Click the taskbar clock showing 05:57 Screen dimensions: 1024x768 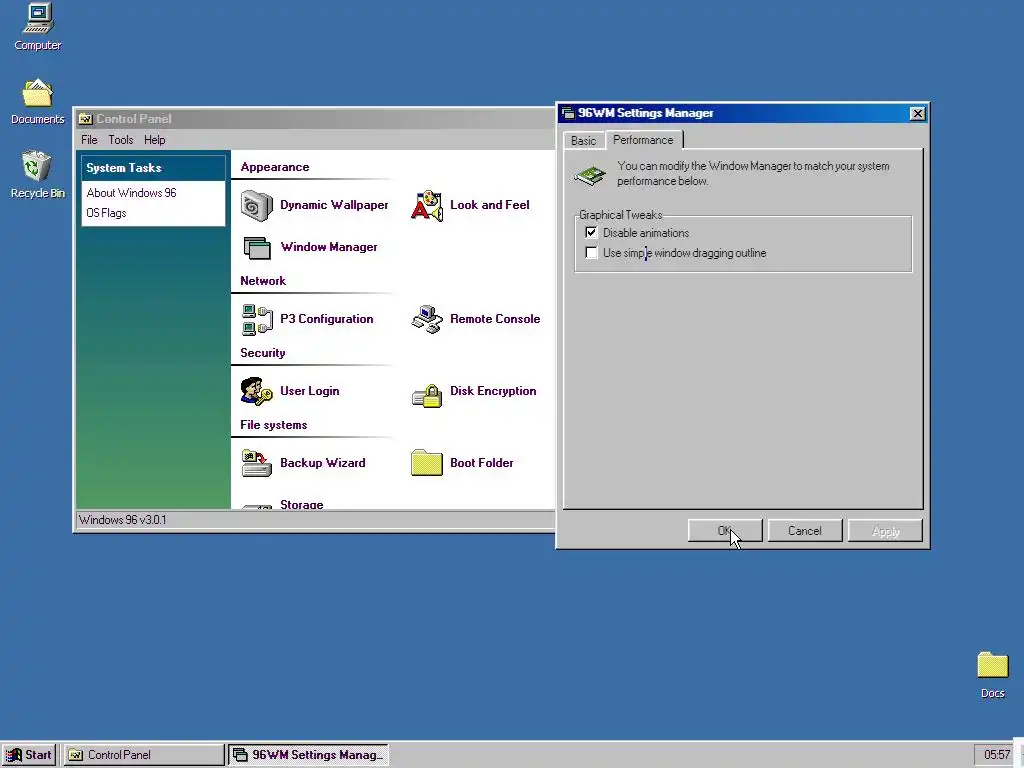997,755
